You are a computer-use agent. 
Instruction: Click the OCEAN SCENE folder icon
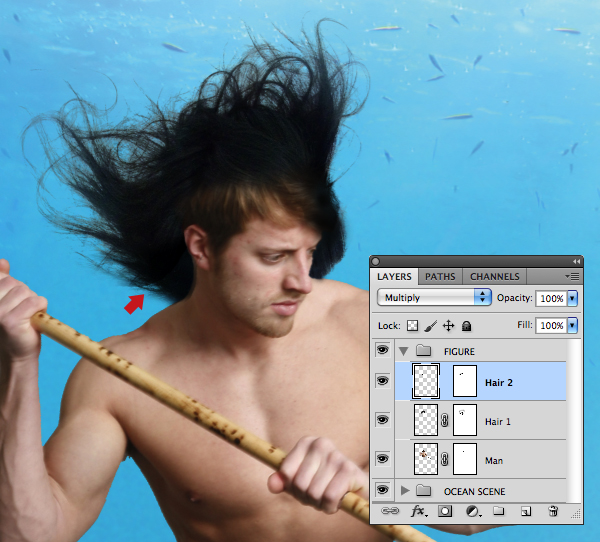[423, 490]
